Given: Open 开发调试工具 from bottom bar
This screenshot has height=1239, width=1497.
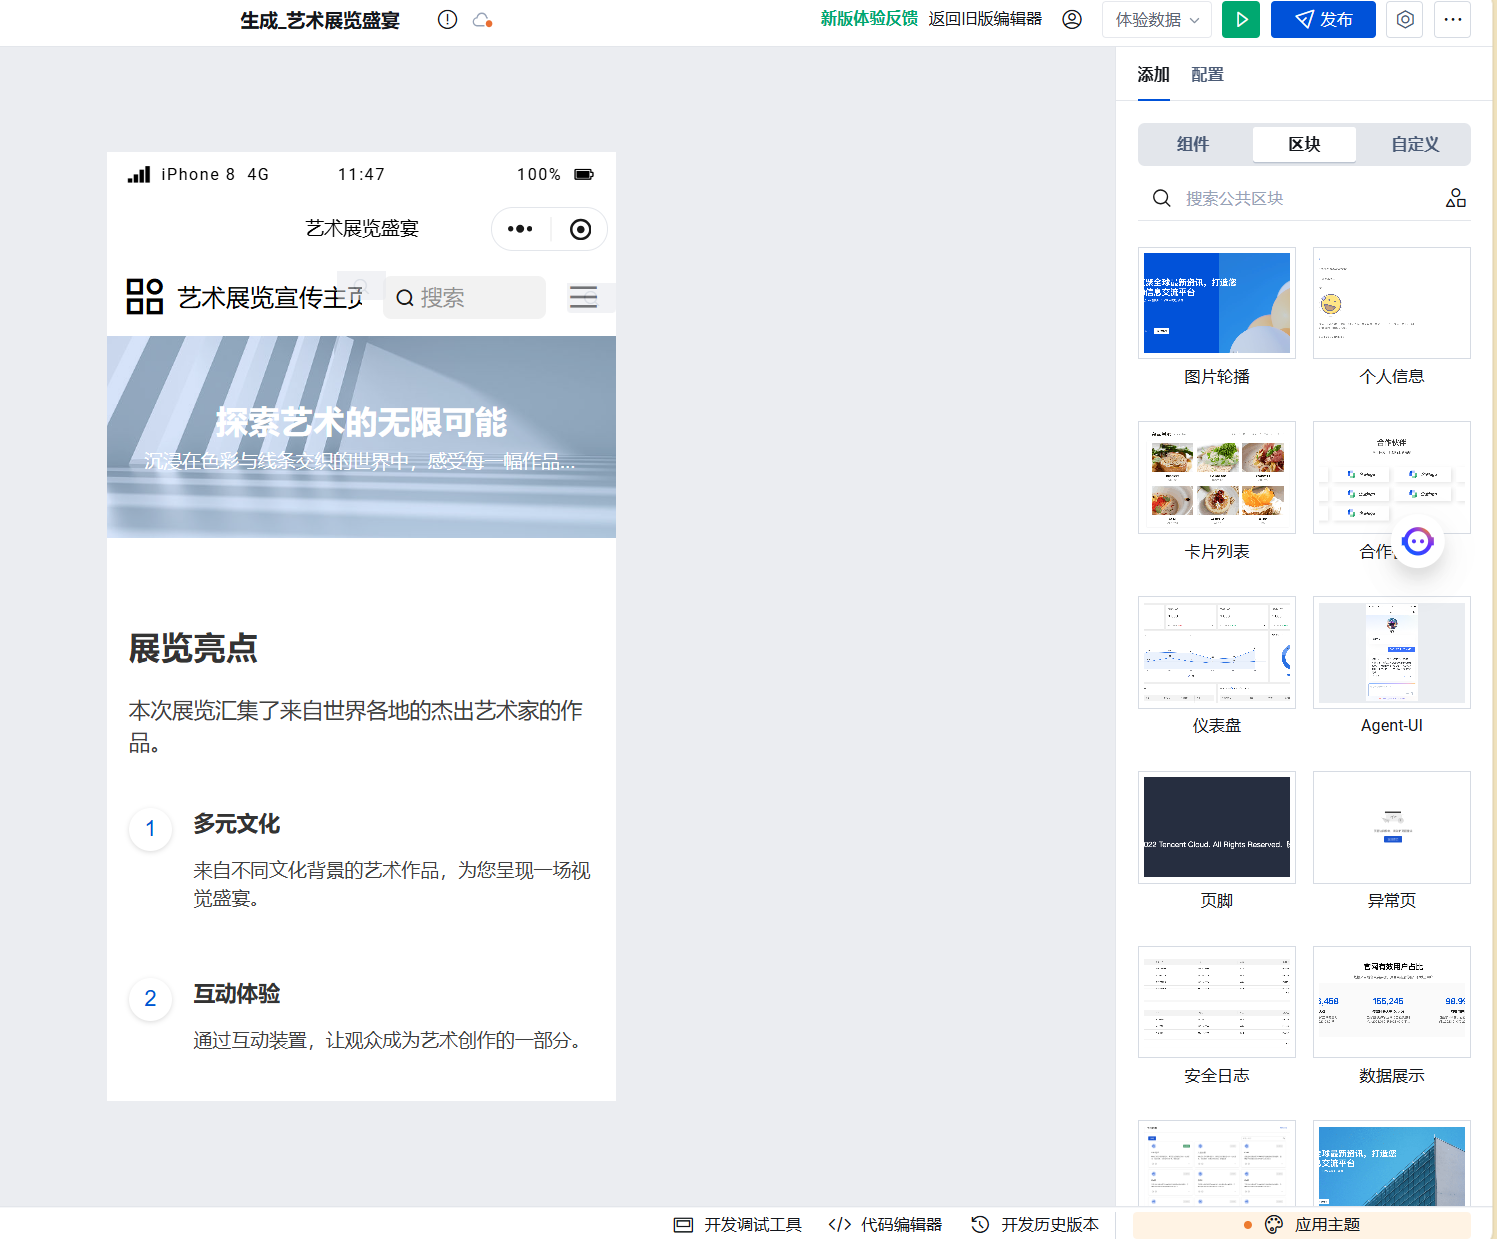Looking at the screenshot, I should click(738, 1224).
